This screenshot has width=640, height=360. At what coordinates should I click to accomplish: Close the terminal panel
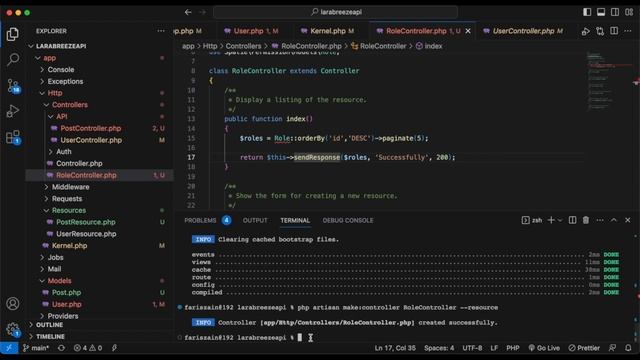628,220
